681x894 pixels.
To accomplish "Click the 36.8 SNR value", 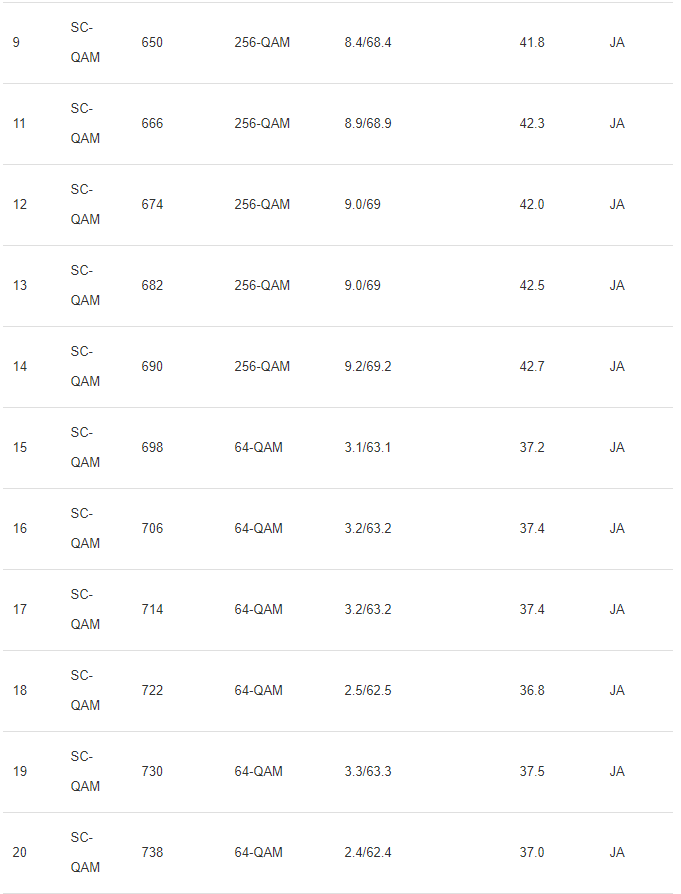I will 532,691.
